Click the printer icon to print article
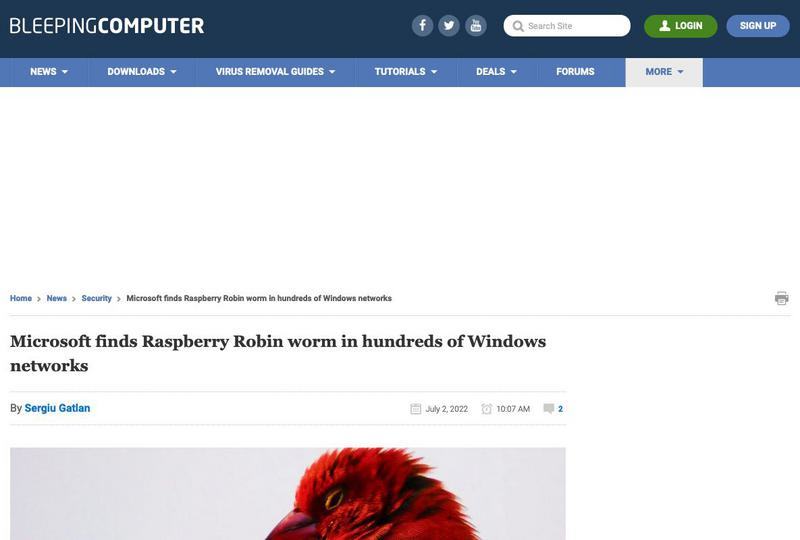 [x=781, y=298]
